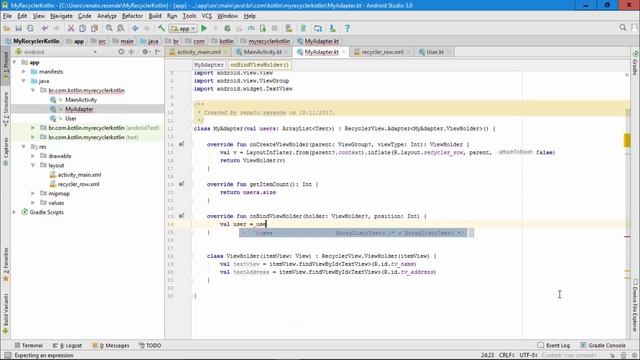Switch to activity_main.xml editor tab

[x=198, y=52]
